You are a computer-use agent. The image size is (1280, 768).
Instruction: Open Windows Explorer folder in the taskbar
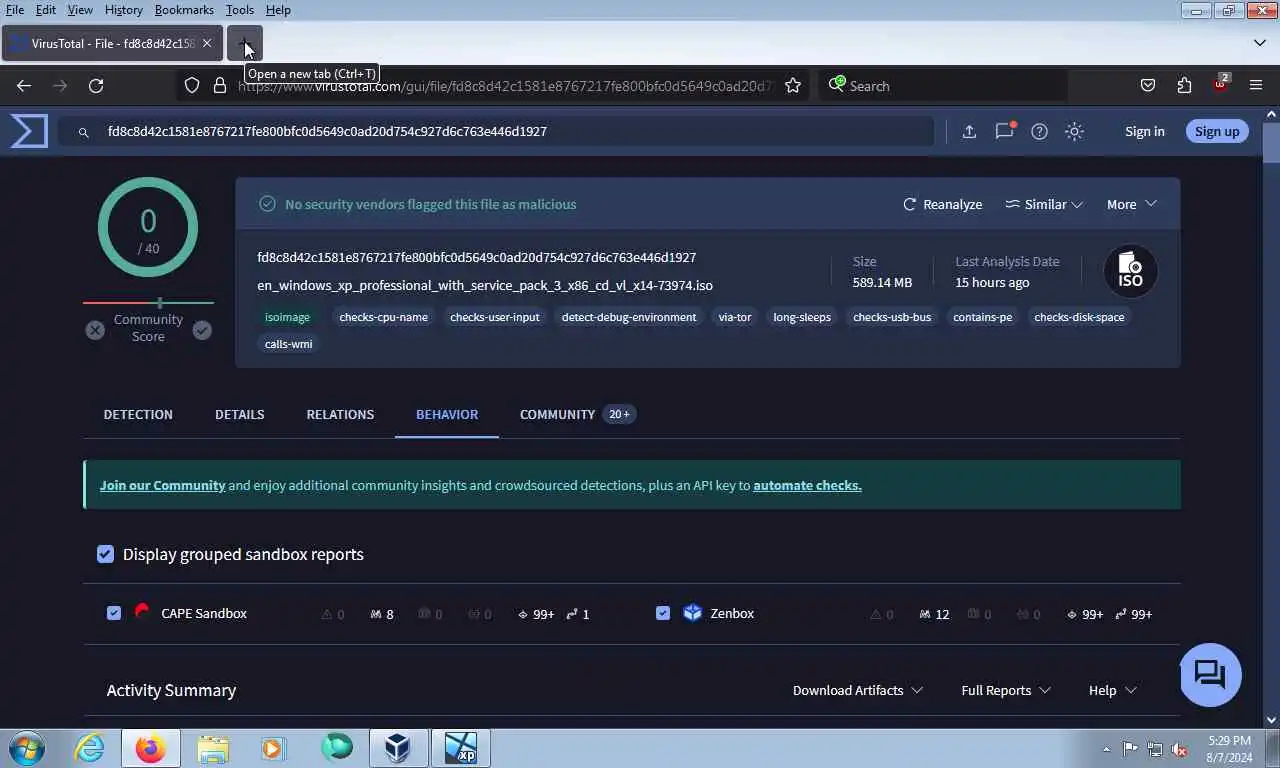coord(213,748)
